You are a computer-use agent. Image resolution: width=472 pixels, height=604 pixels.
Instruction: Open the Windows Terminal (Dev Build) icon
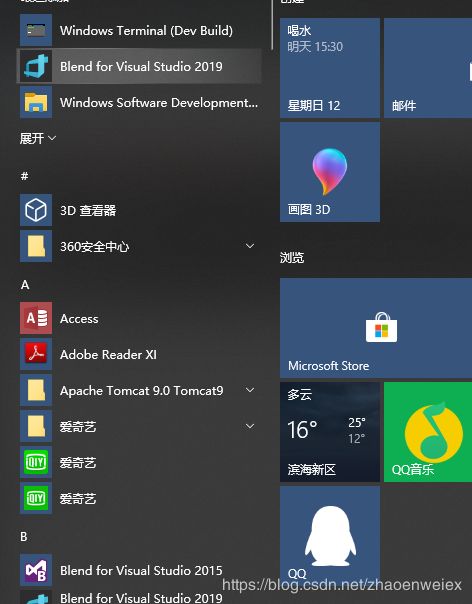click(36, 30)
